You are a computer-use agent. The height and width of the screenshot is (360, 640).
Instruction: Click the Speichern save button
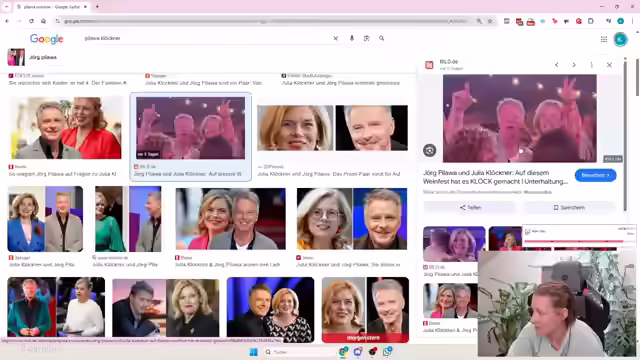click(x=569, y=207)
